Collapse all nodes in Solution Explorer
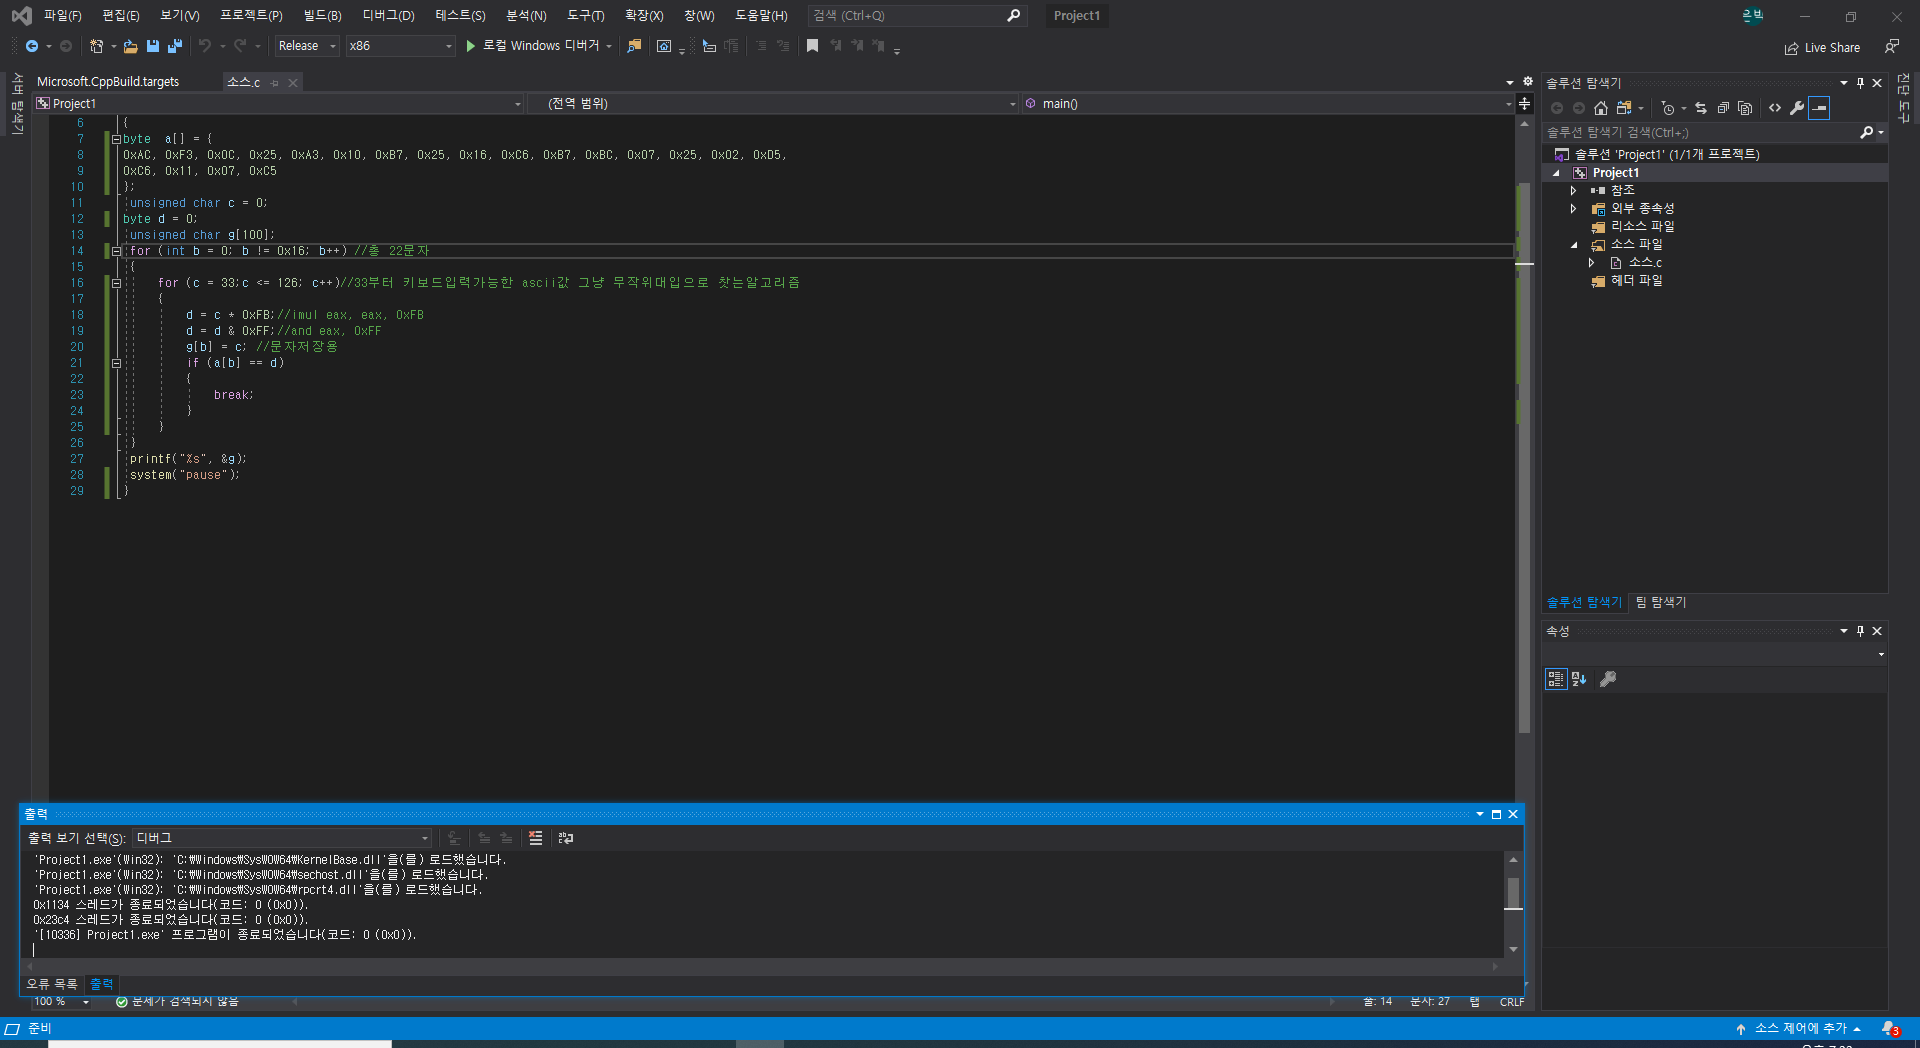Image resolution: width=1920 pixels, height=1048 pixels. click(1723, 108)
